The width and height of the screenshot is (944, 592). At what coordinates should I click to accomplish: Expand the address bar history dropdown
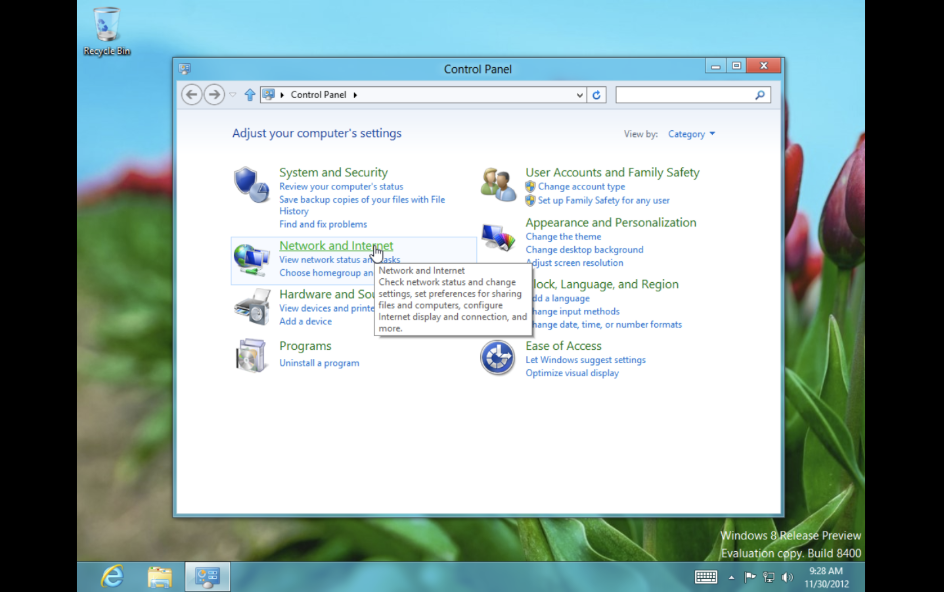point(579,95)
